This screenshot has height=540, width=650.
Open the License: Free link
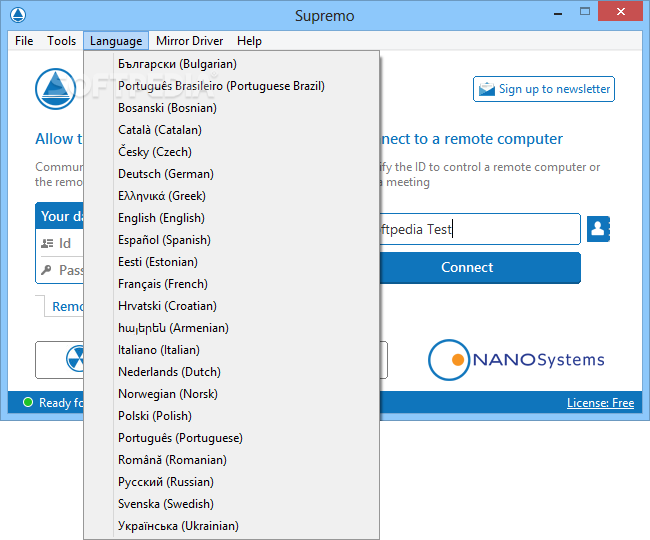pyautogui.click(x=600, y=402)
